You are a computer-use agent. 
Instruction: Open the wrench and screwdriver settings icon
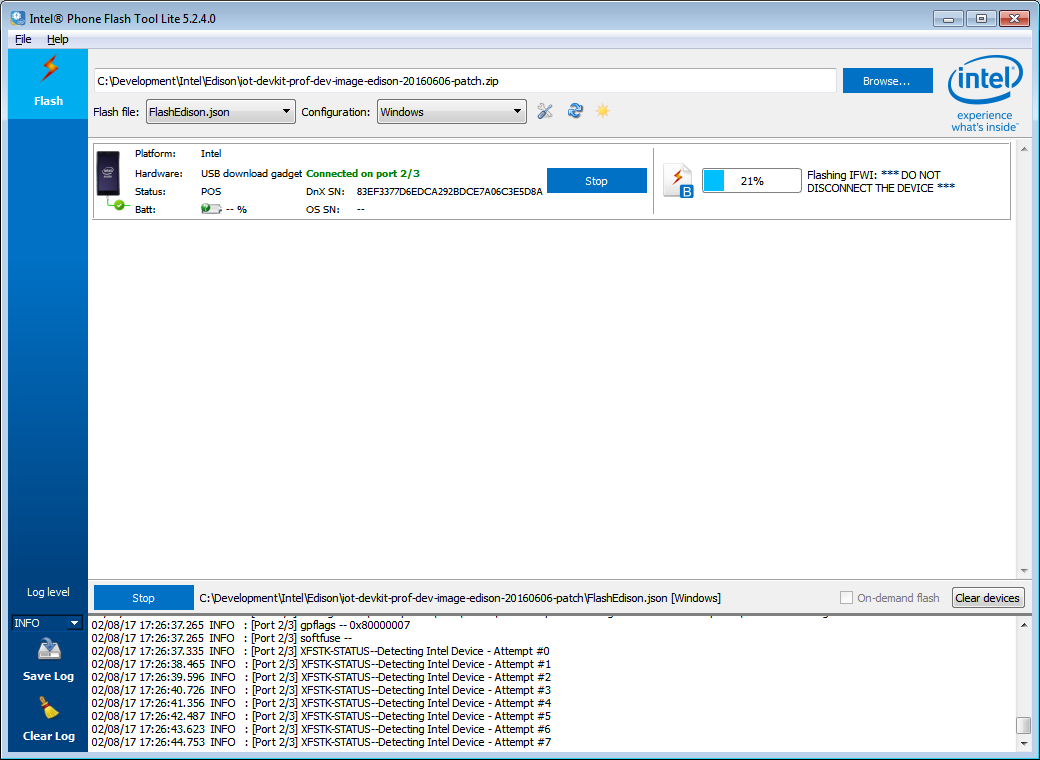(545, 111)
